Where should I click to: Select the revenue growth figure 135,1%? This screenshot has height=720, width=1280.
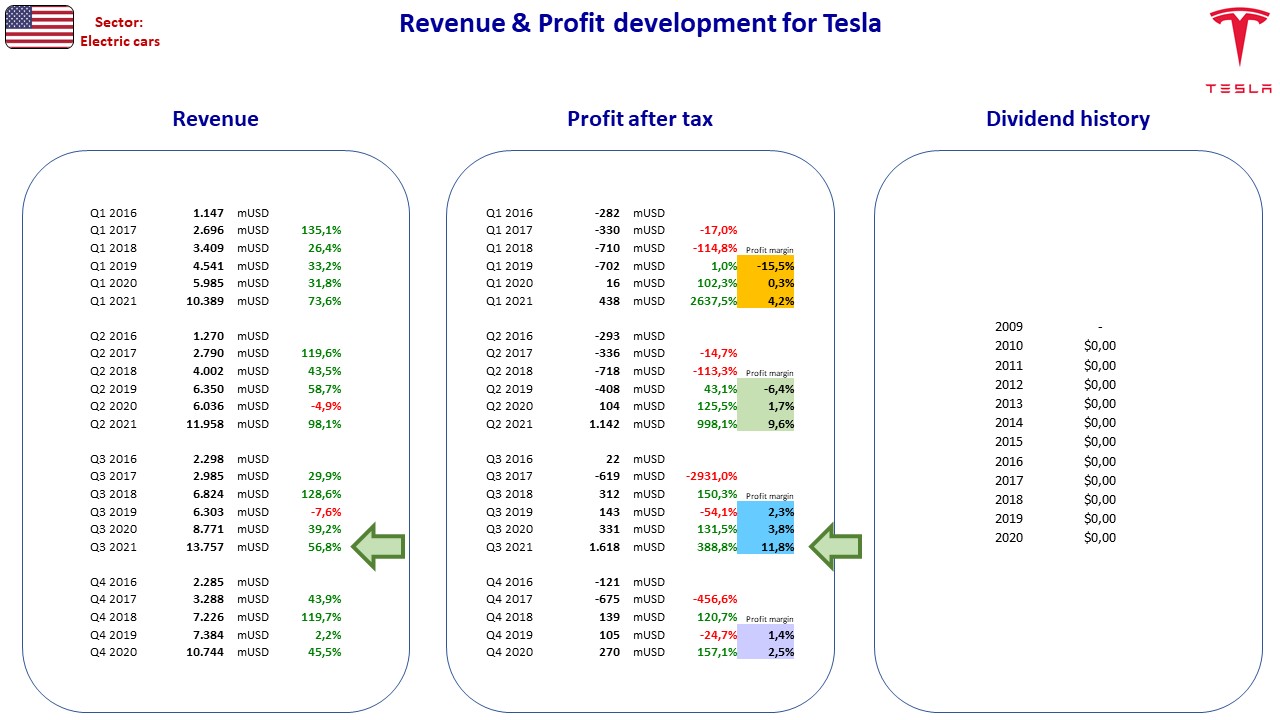(x=321, y=230)
